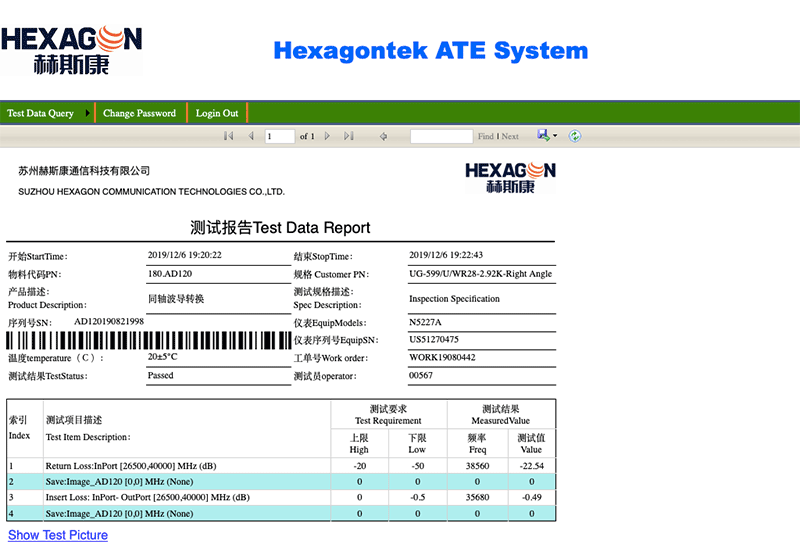800x548 pixels.
Task: Select frequency value 35680
Action: (x=478, y=497)
